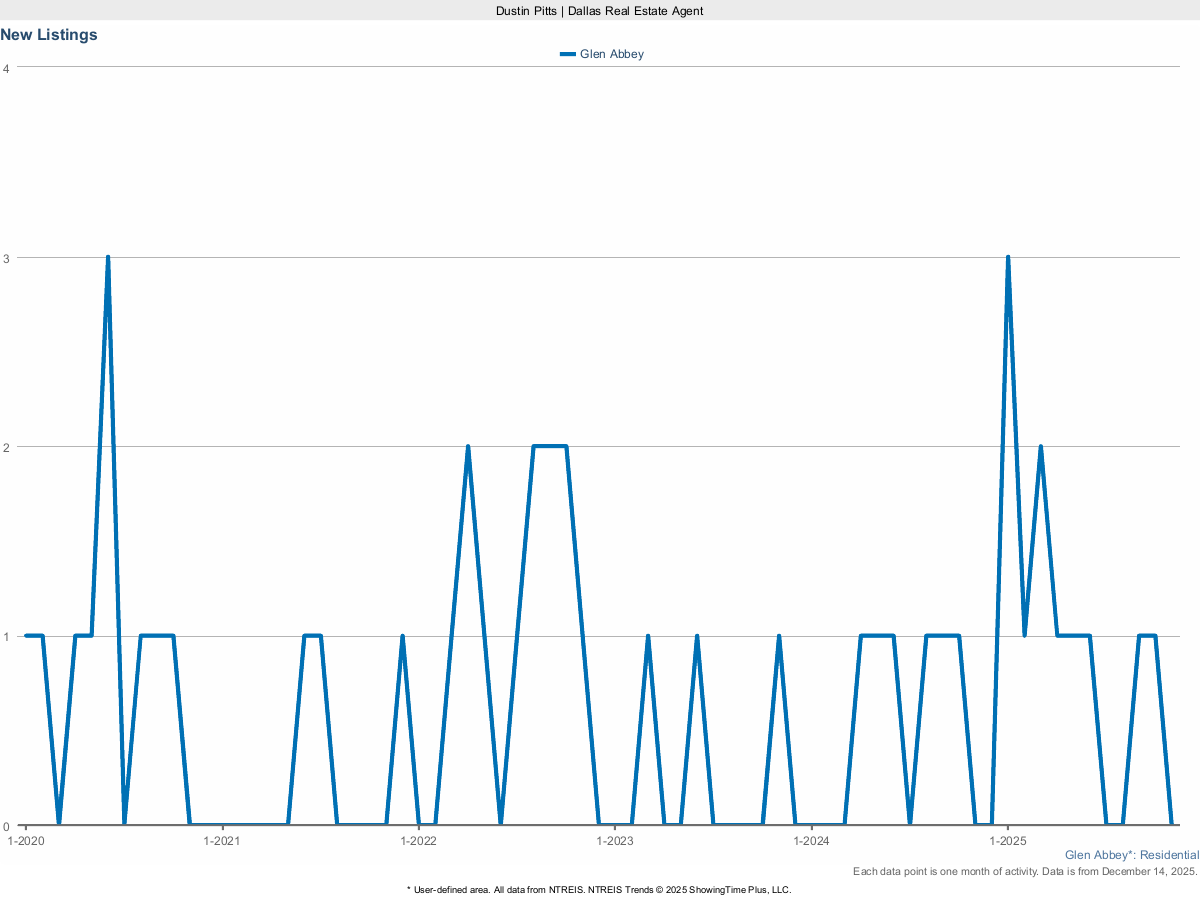Click the 1-2024 x-axis label
The height and width of the screenshot is (900, 1200).
pyautogui.click(x=811, y=841)
